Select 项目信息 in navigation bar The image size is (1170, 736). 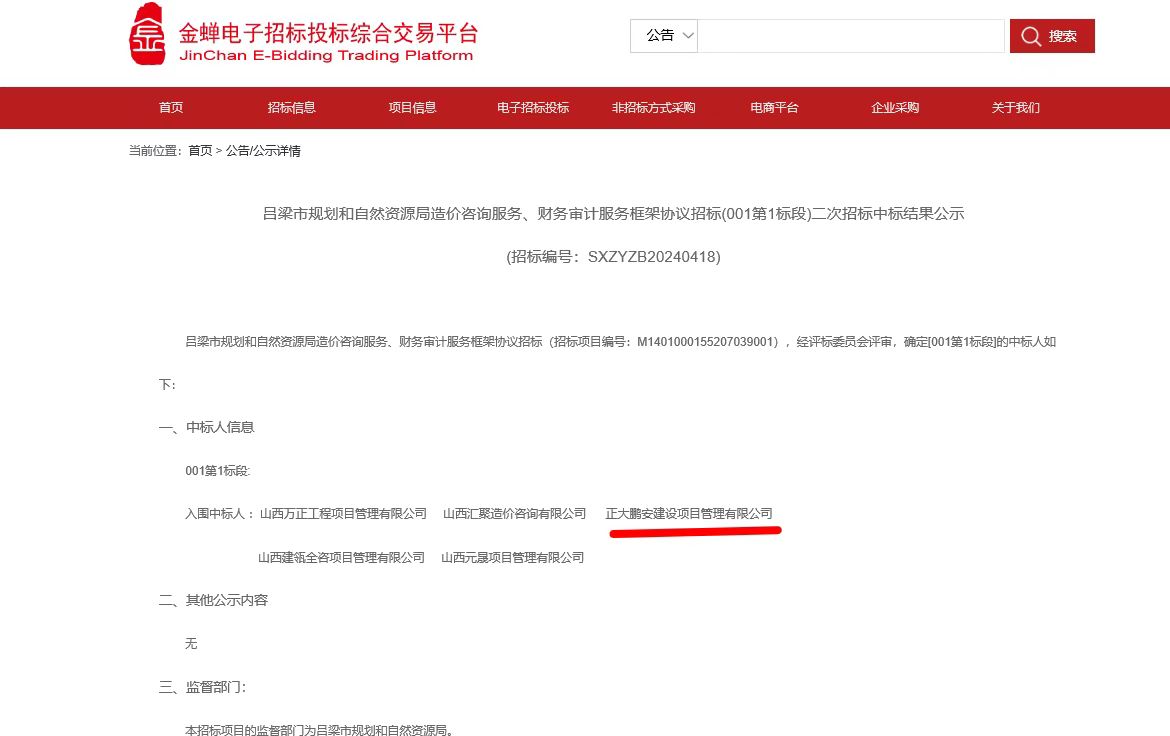(x=412, y=108)
